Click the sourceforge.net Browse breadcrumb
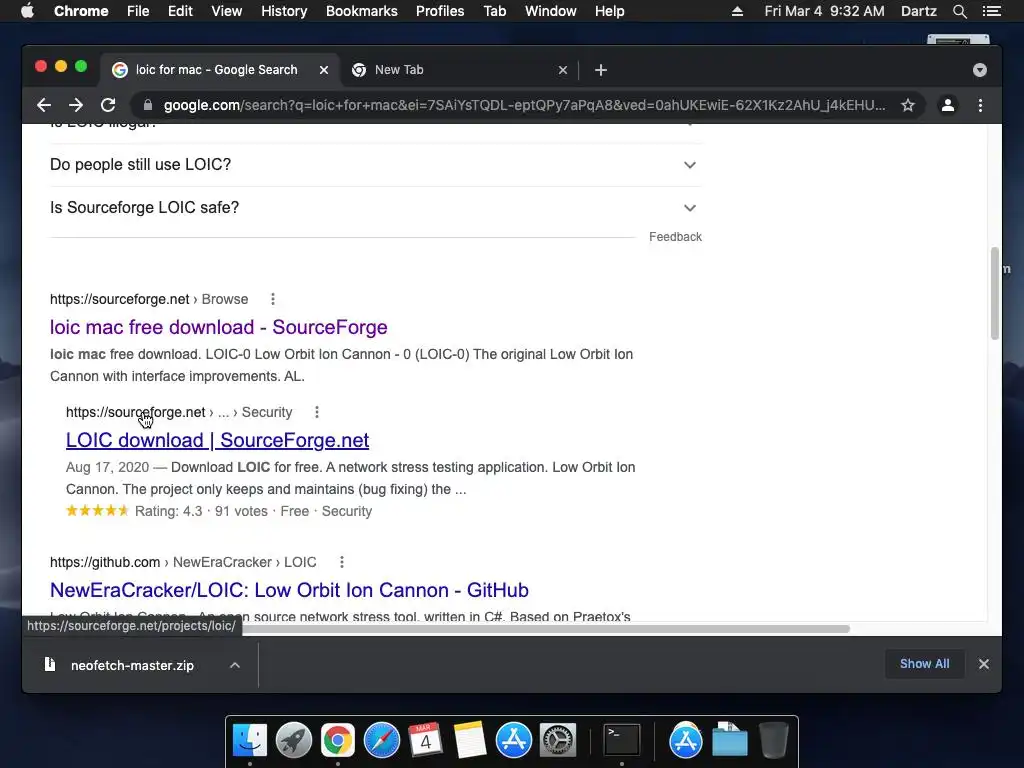The width and height of the screenshot is (1024, 768). (x=149, y=299)
